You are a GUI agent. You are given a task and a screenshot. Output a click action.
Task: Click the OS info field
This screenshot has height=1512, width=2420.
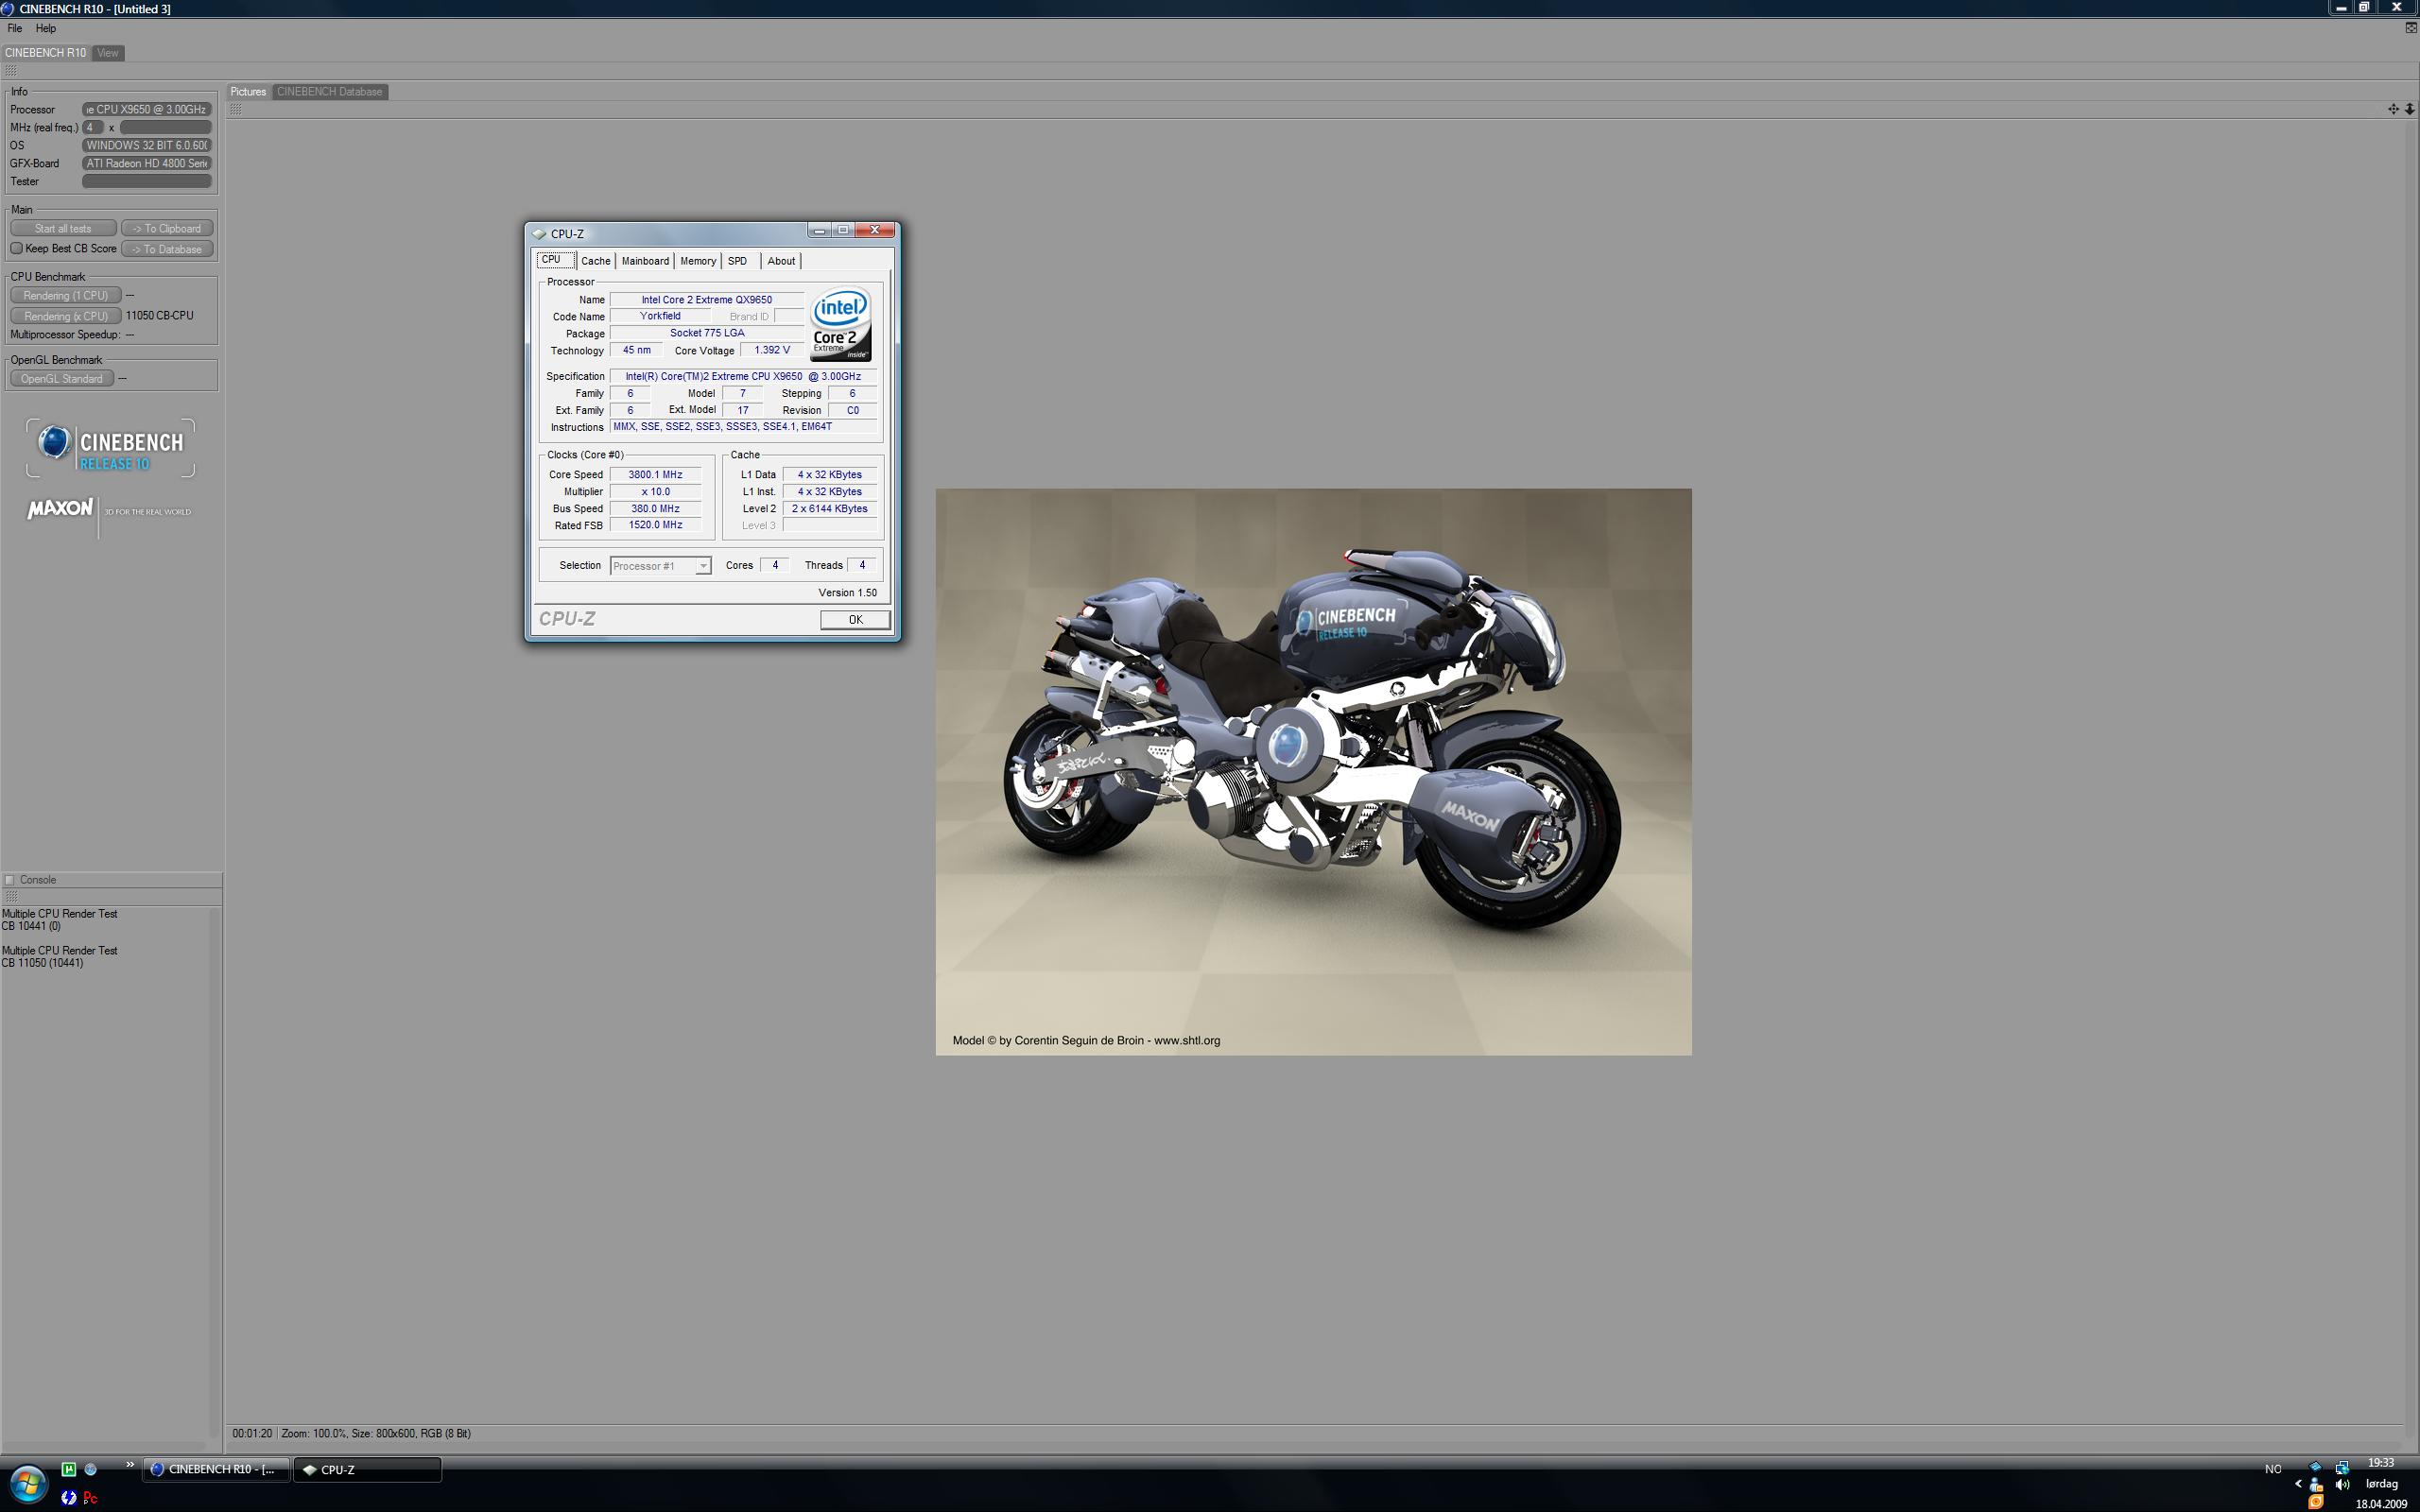147,146
